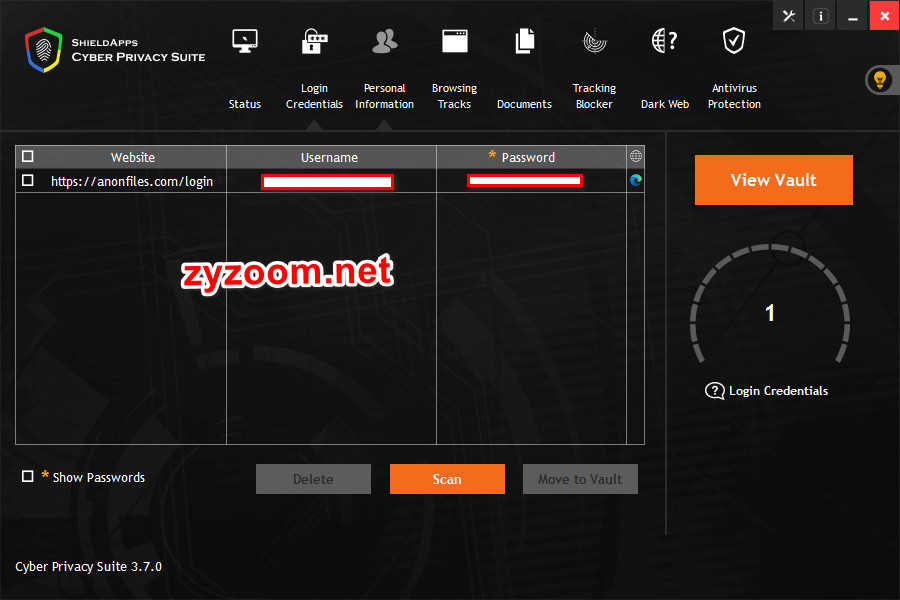Switch to the Tracking Blocker tab label

click(595, 96)
